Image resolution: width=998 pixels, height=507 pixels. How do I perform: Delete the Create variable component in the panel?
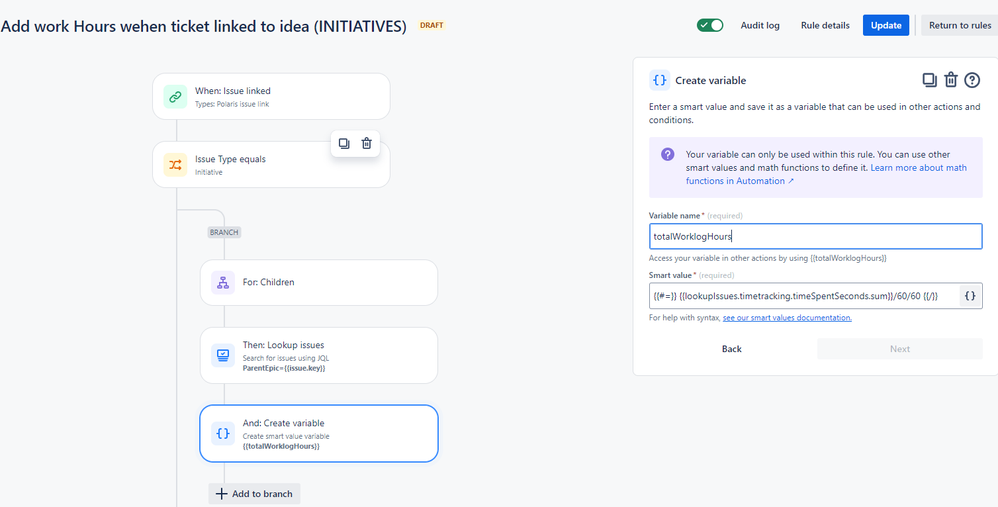pyautogui.click(x=951, y=80)
